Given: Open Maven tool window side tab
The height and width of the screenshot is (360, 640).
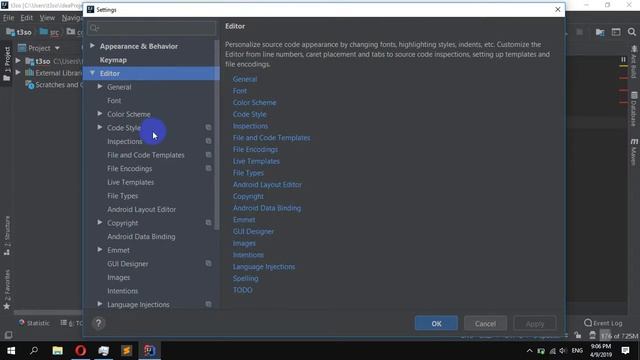Looking at the screenshot, I should click(x=634, y=152).
